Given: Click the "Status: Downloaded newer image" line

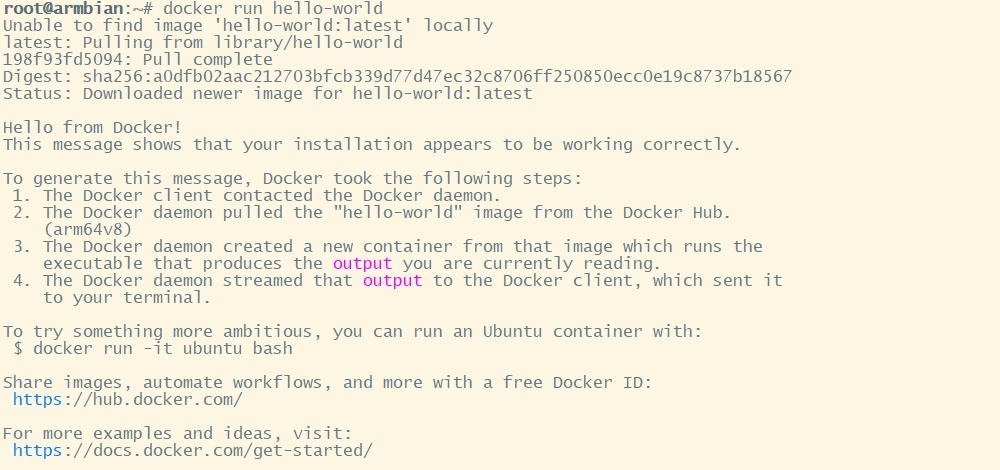Looking at the screenshot, I should [267, 93].
